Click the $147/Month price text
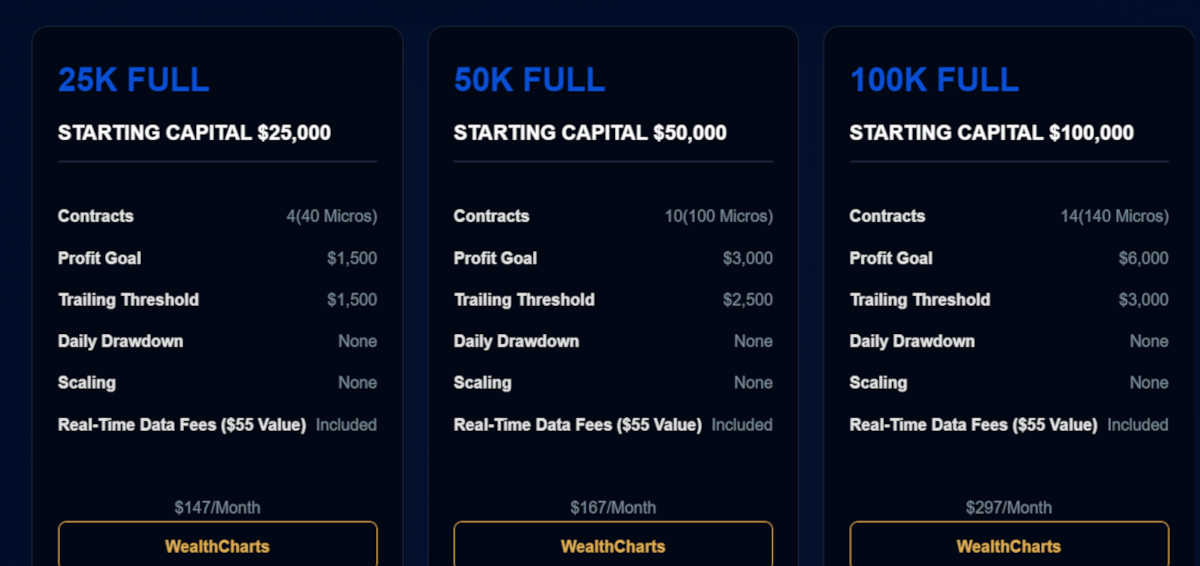Screen dimensions: 1200x566 [x=217, y=508]
